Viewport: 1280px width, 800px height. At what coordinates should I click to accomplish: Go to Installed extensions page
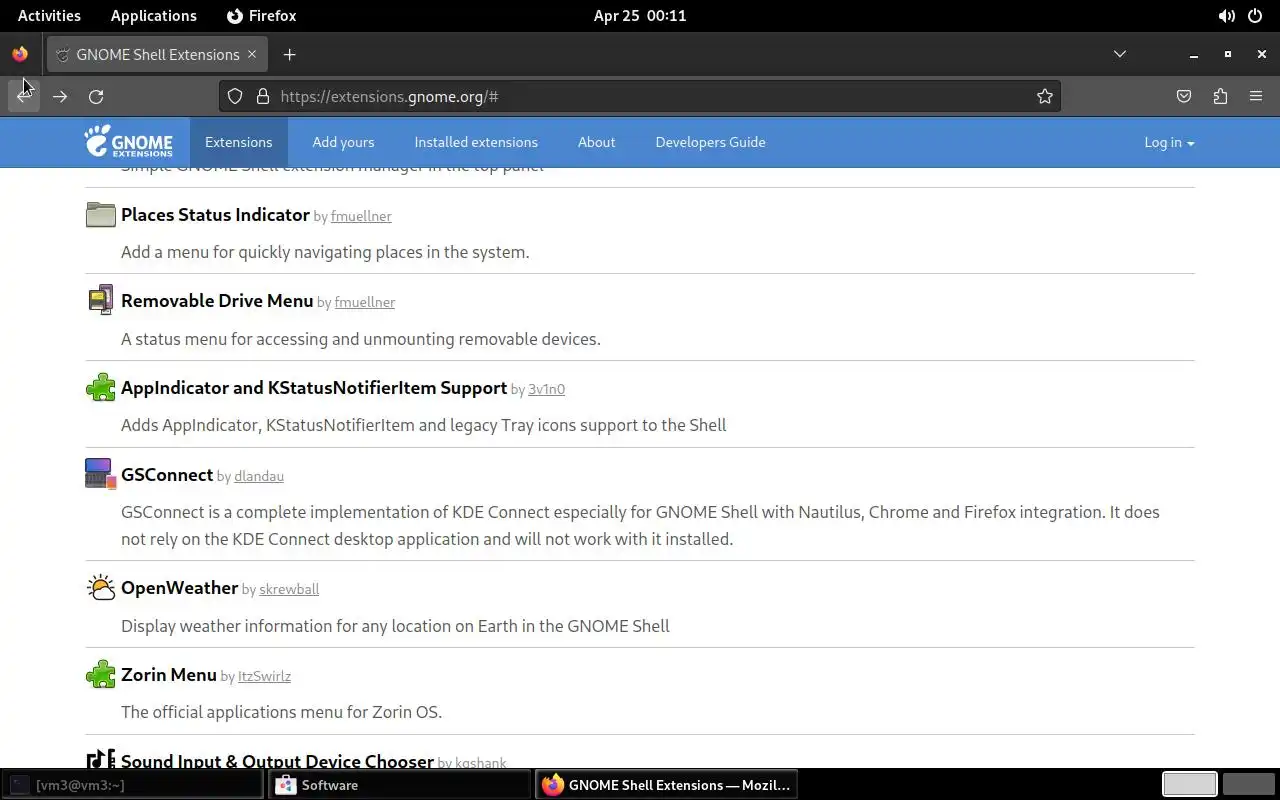pyautogui.click(x=476, y=142)
